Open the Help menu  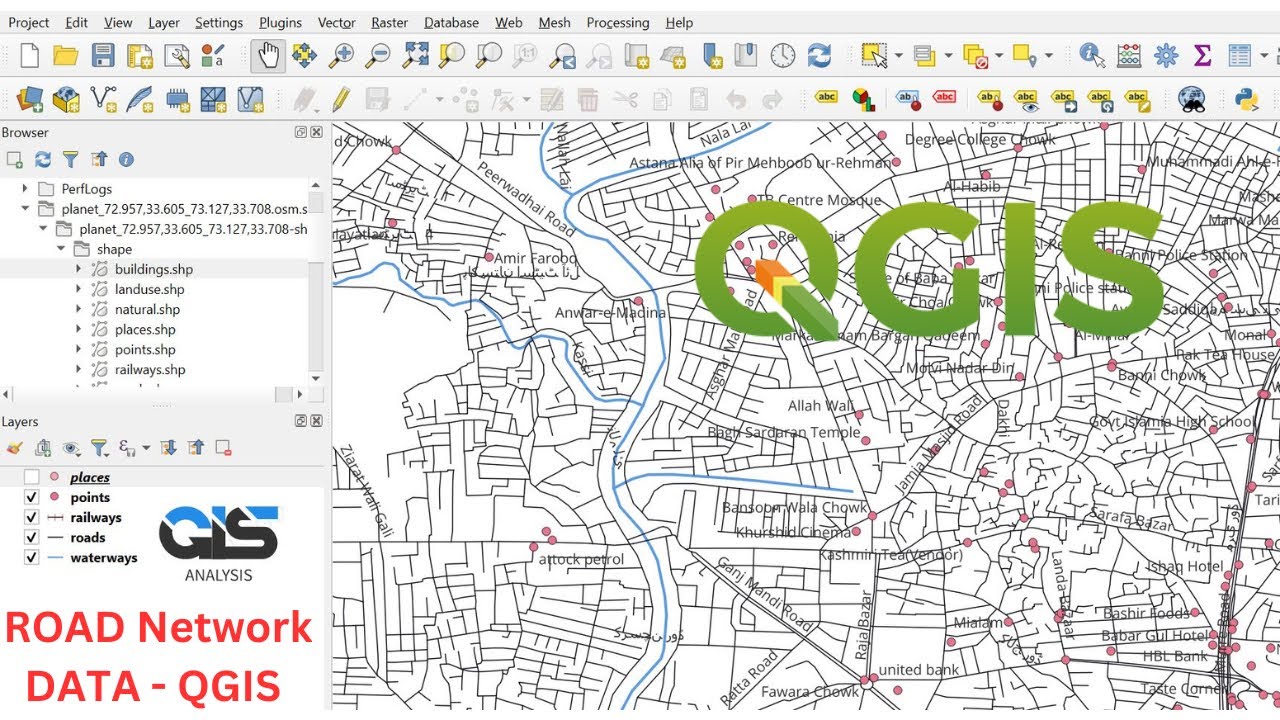679,22
